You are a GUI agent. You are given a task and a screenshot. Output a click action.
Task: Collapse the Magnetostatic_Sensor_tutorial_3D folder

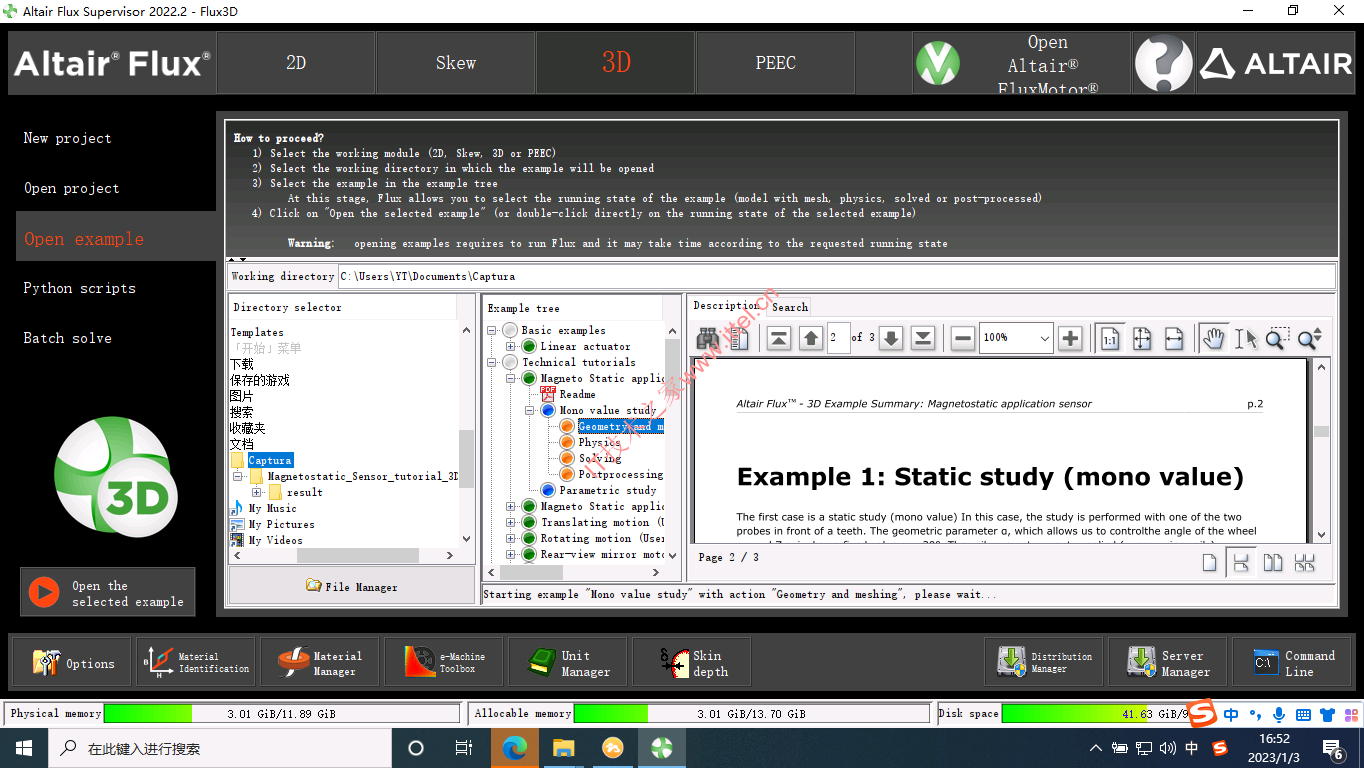pyautogui.click(x=238, y=476)
